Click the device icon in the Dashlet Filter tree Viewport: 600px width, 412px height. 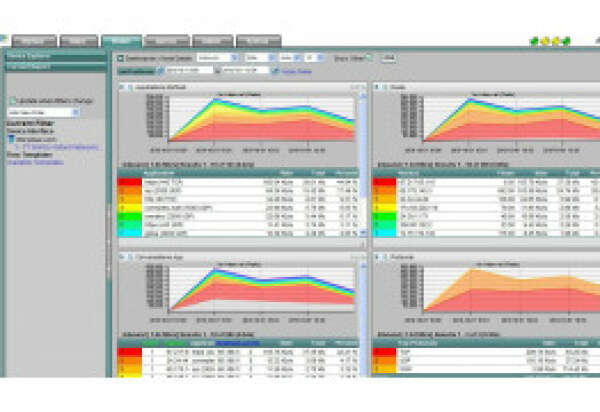point(11,138)
